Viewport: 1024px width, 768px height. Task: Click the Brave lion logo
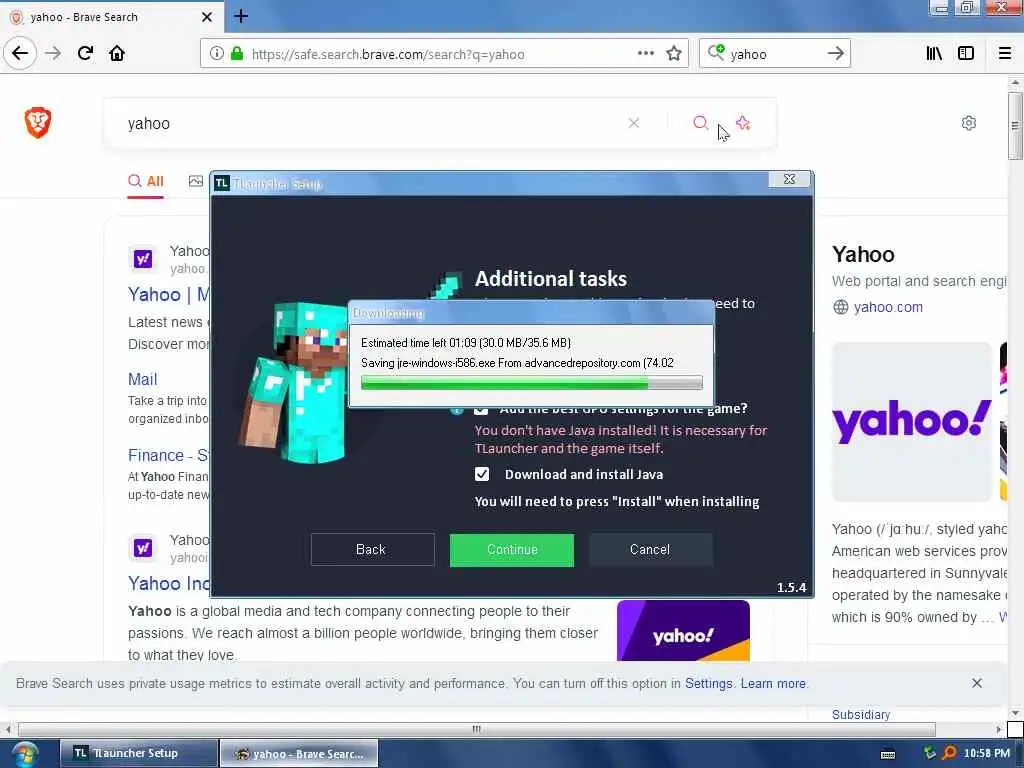(x=38, y=122)
